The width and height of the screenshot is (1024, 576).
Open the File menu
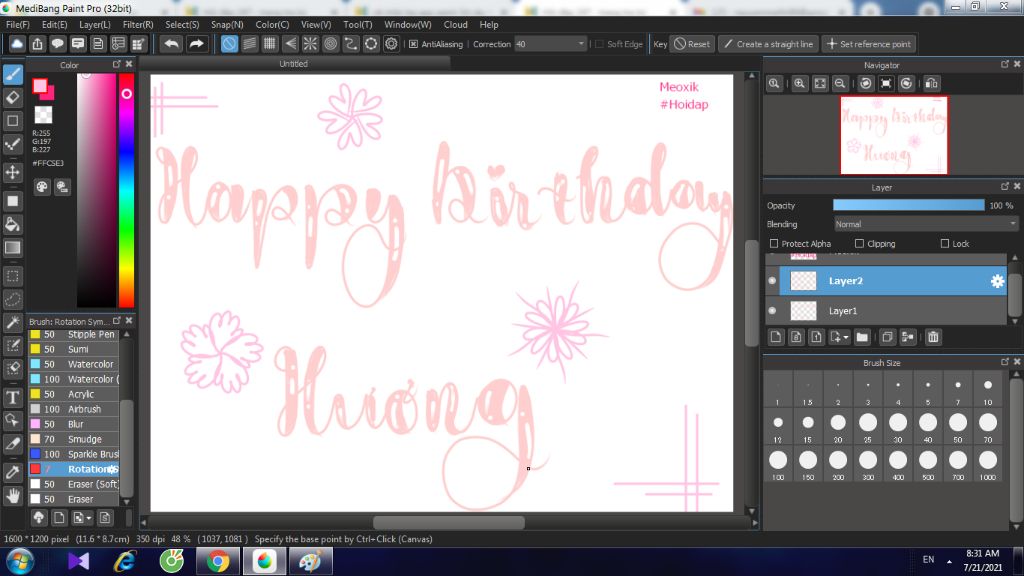pyautogui.click(x=18, y=24)
